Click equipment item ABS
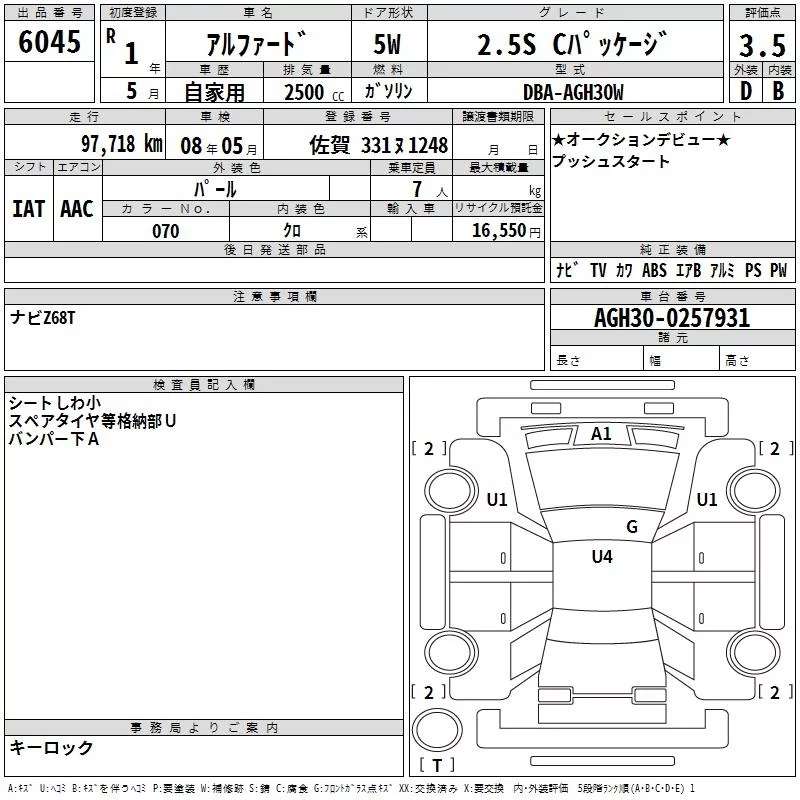The width and height of the screenshot is (800, 800). click(x=655, y=270)
